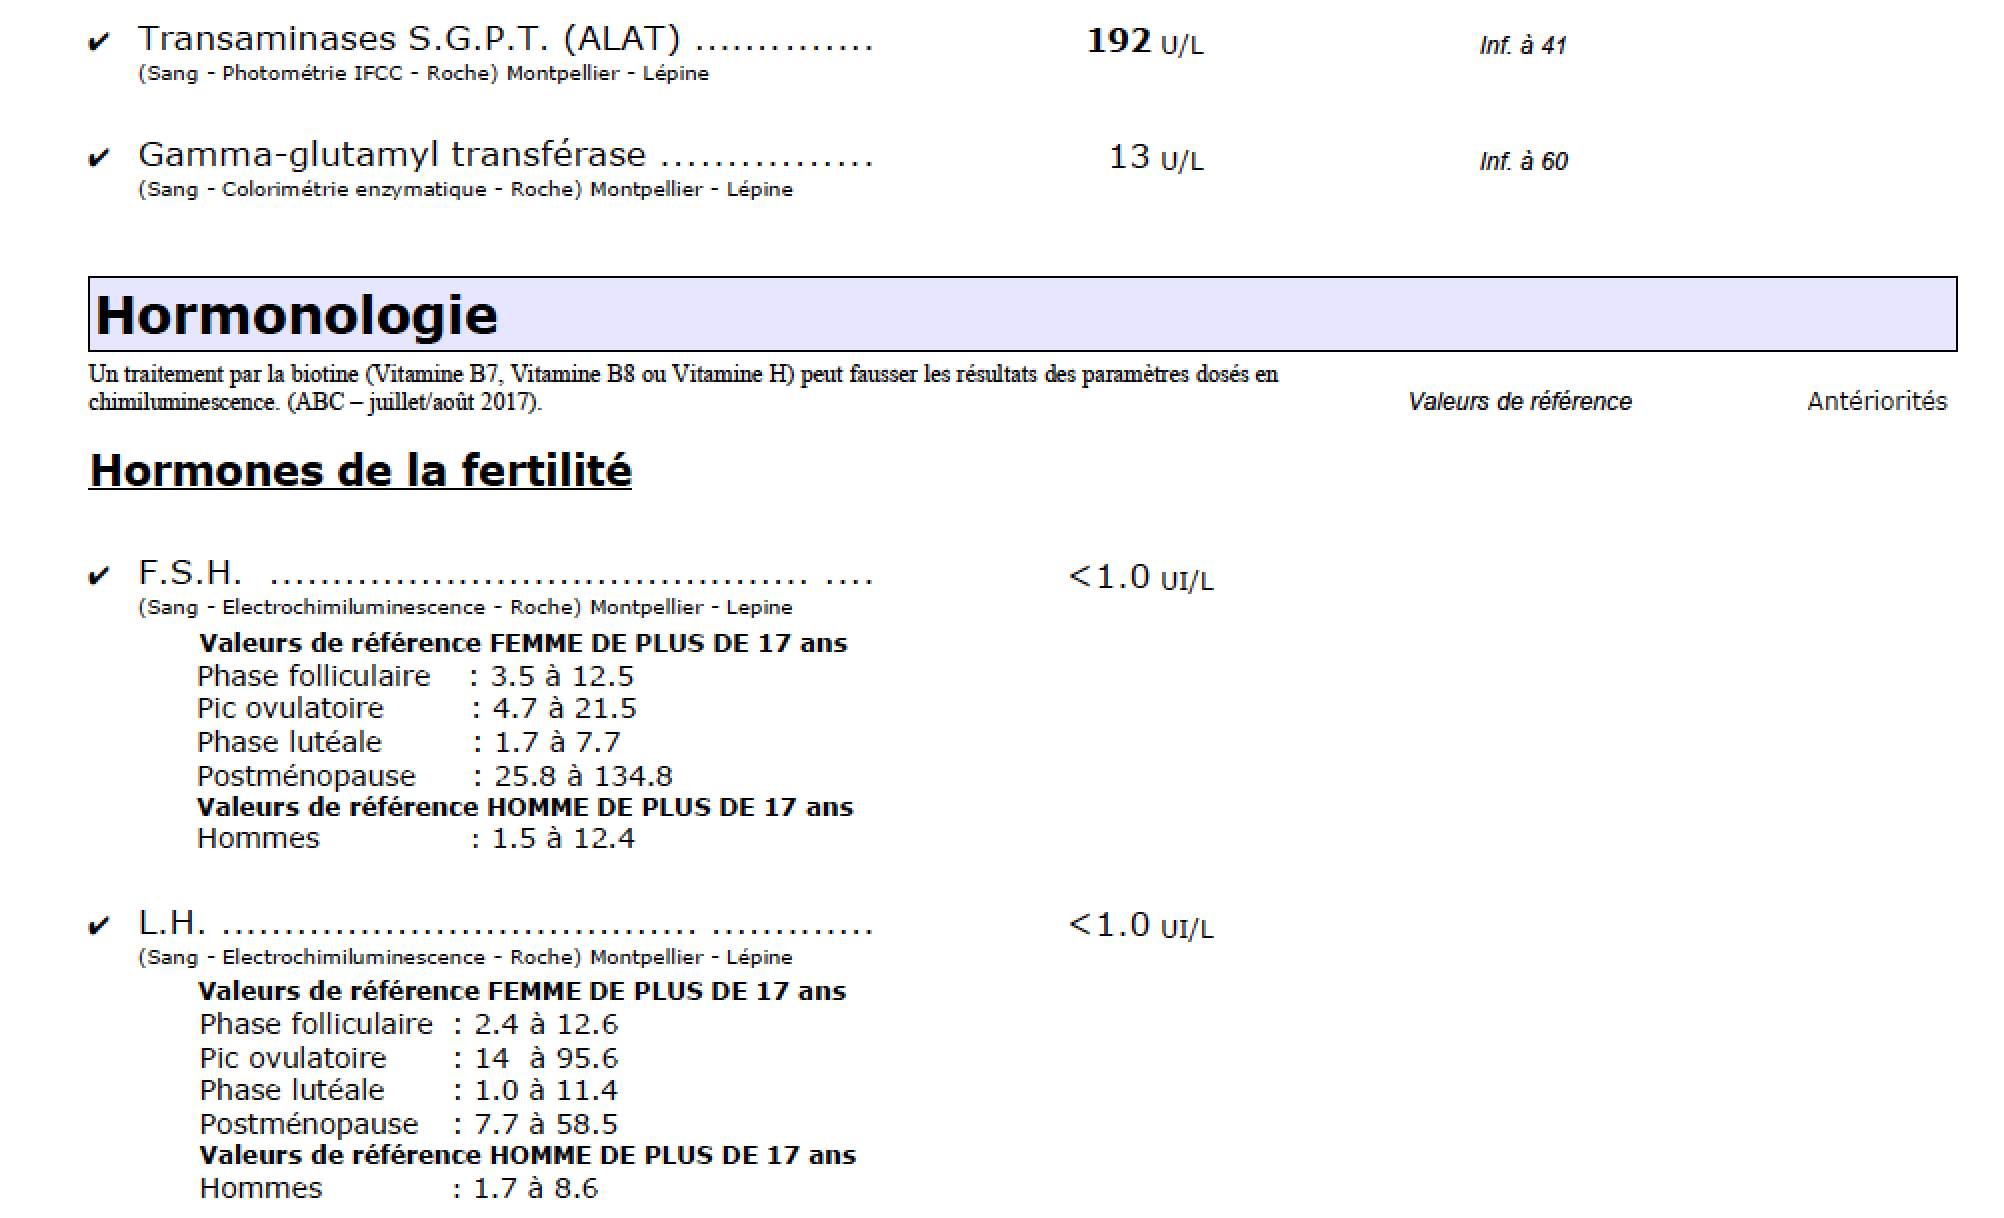Click the checkmark beside Transaminases S.G.P.T.

(98, 43)
